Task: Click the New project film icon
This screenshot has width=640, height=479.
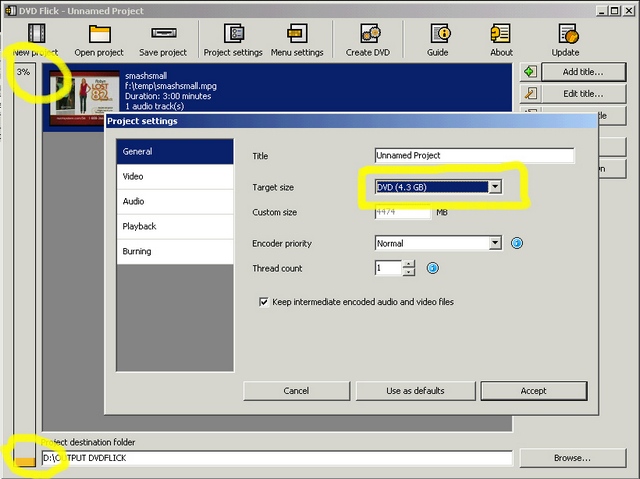Action: point(36,33)
